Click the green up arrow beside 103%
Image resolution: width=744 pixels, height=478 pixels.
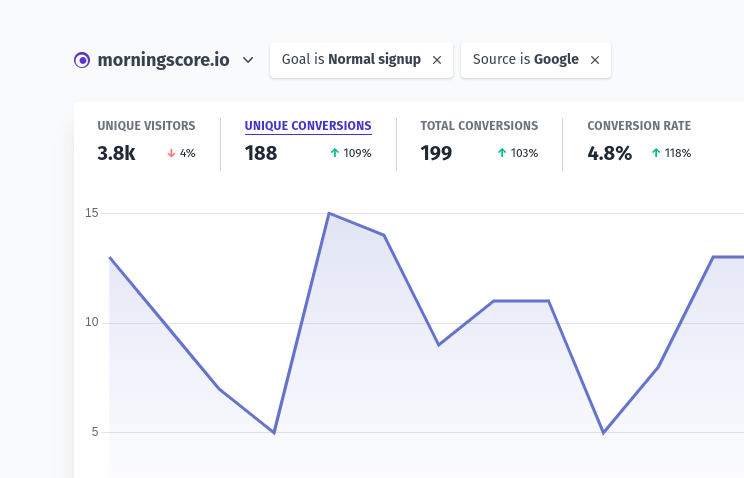[x=502, y=153]
